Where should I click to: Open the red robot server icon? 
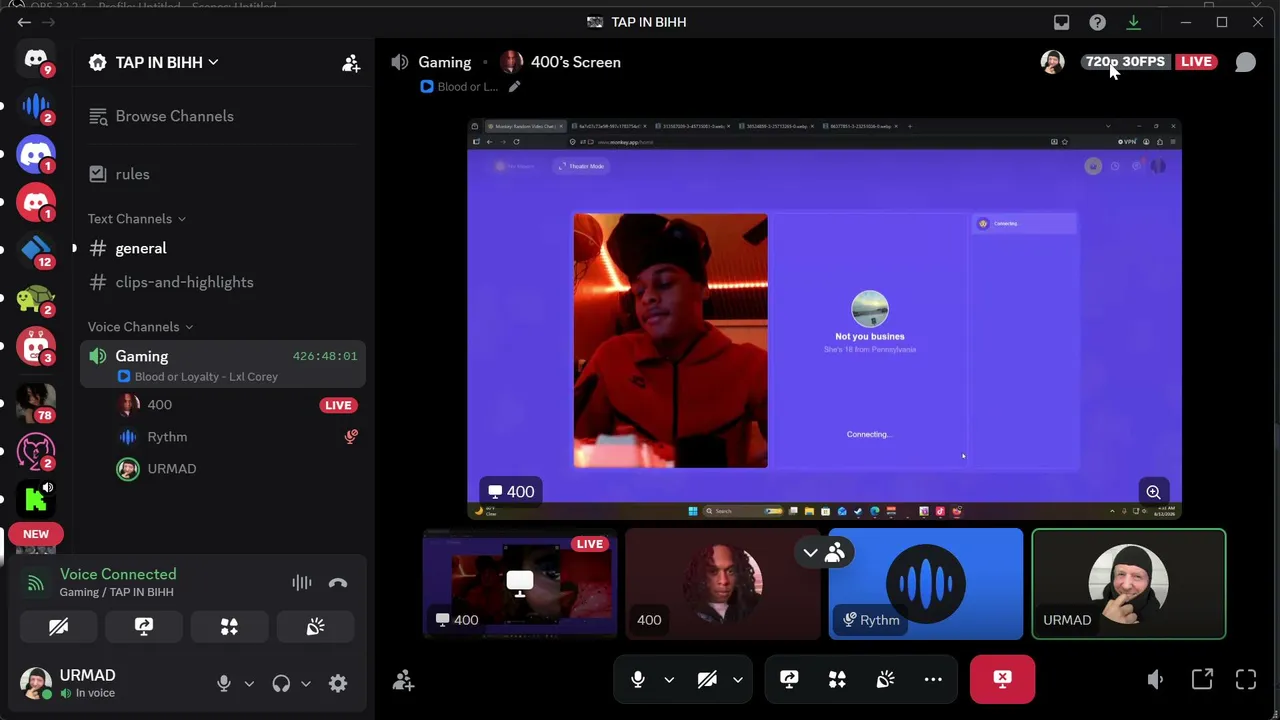click(36, 346)
